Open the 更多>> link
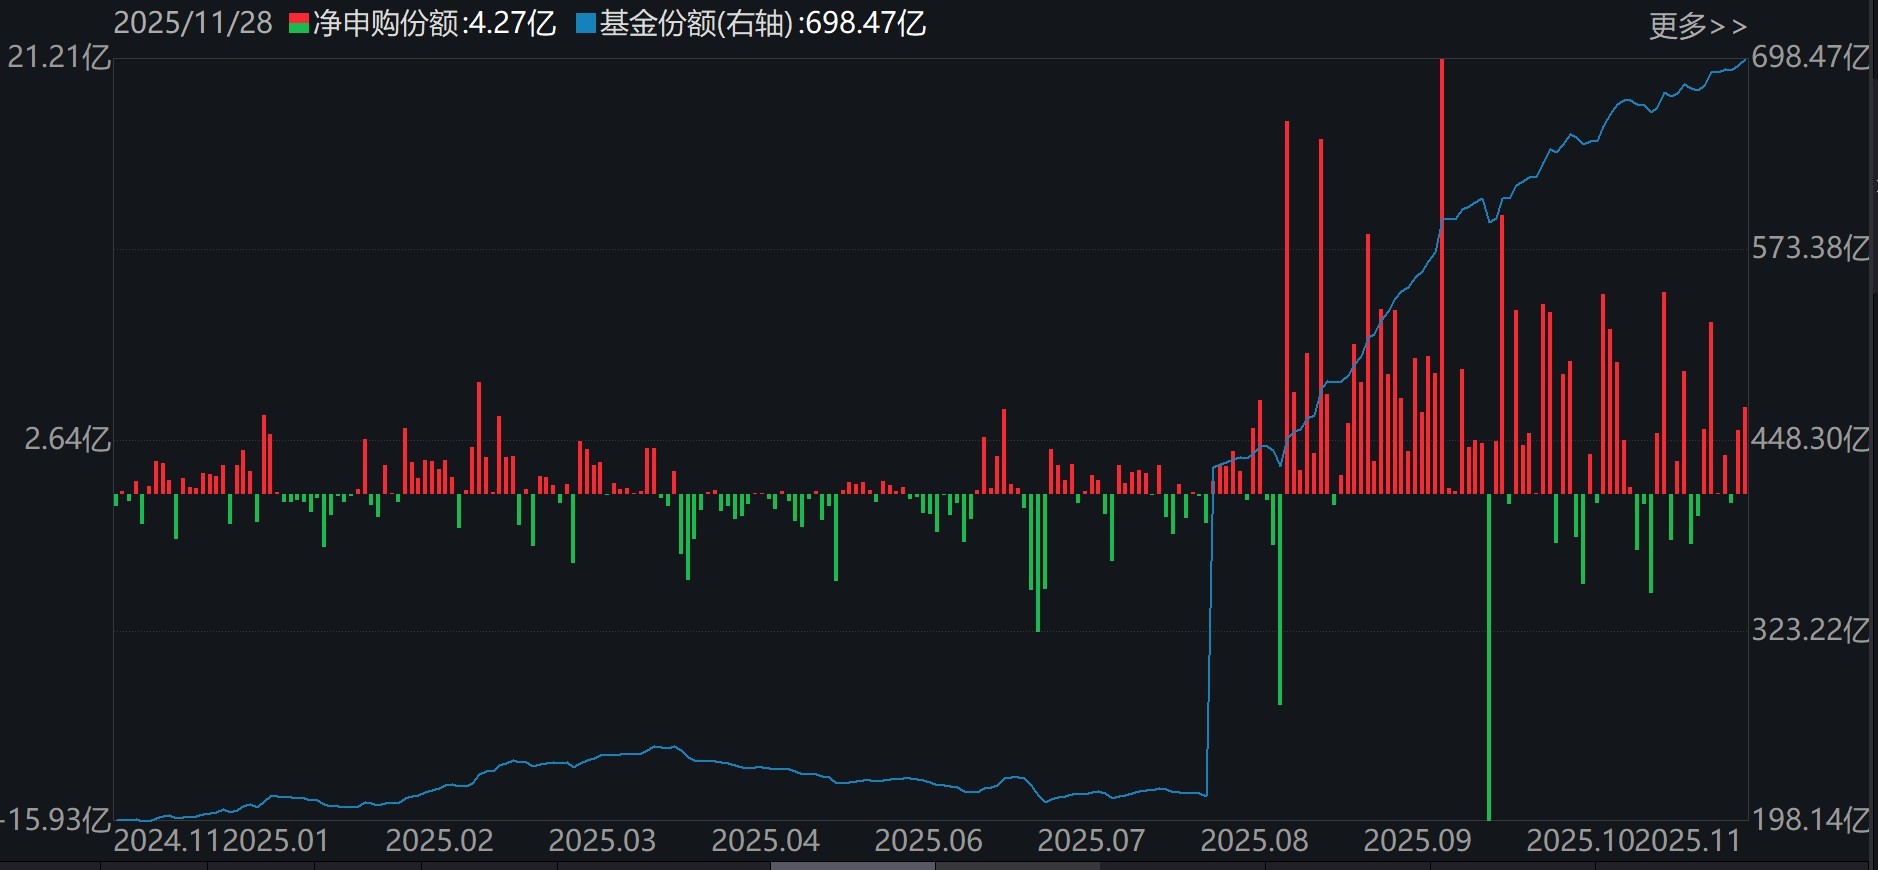This screenshot has width=1878, height=870. [1696, 25]
